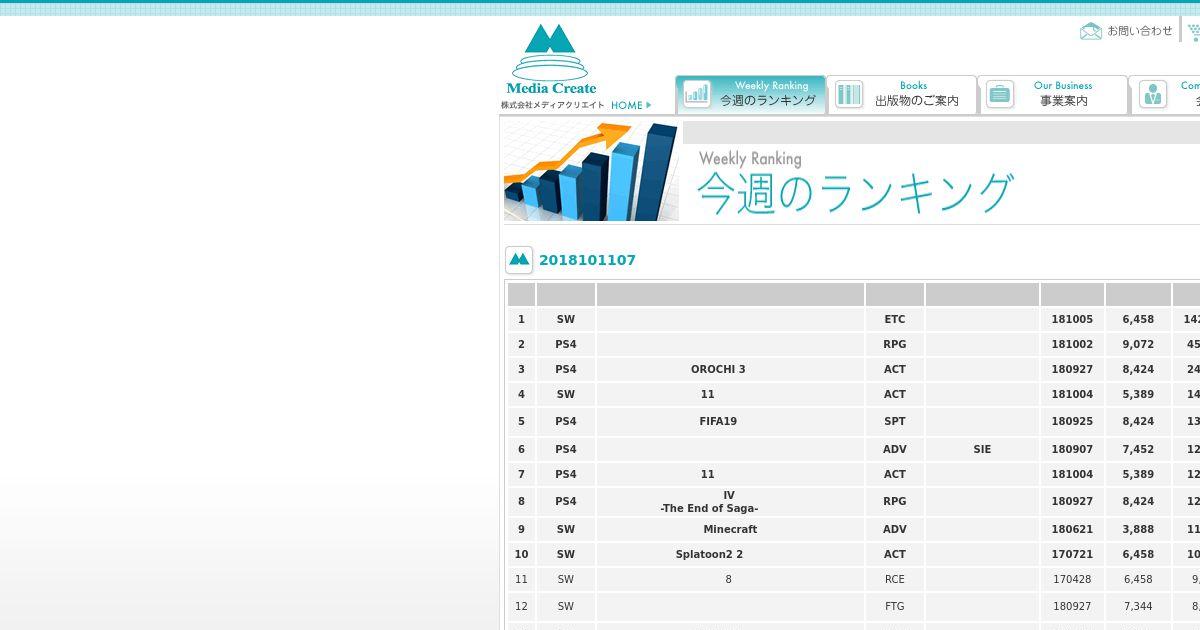Click the envelope contact icon
This screenshot has height=630, width=1200.
tap(1091, 31)
